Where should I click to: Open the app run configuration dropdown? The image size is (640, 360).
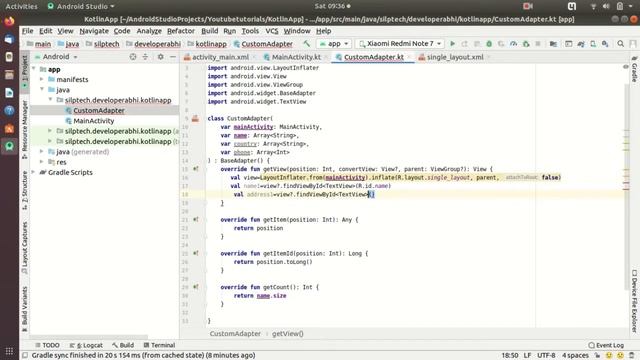tap(334, 44)
